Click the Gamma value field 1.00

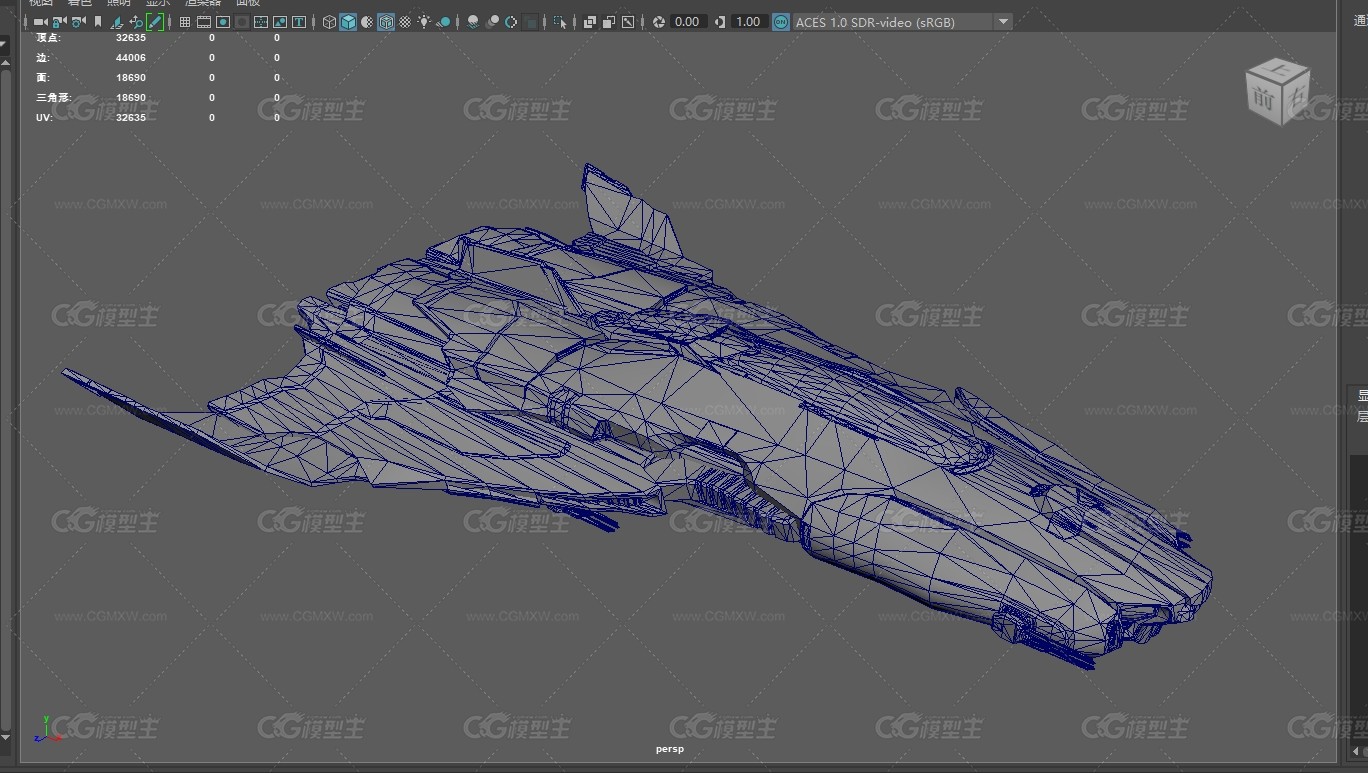click(x=748, y=21)
